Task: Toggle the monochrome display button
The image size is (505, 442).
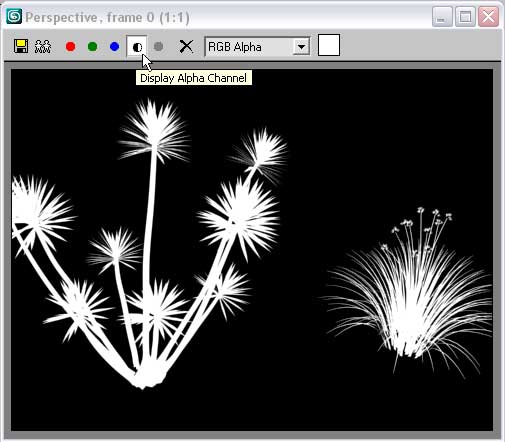Action: tap(159, 46)
